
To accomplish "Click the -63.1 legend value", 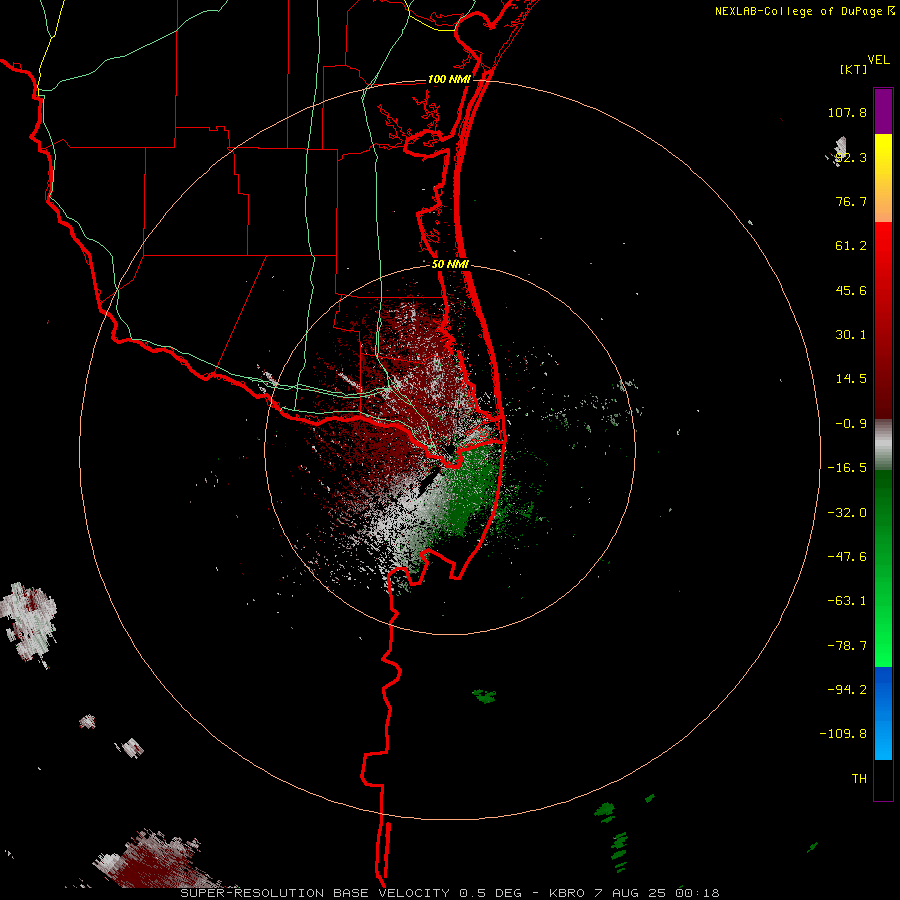I will (847, 601).
